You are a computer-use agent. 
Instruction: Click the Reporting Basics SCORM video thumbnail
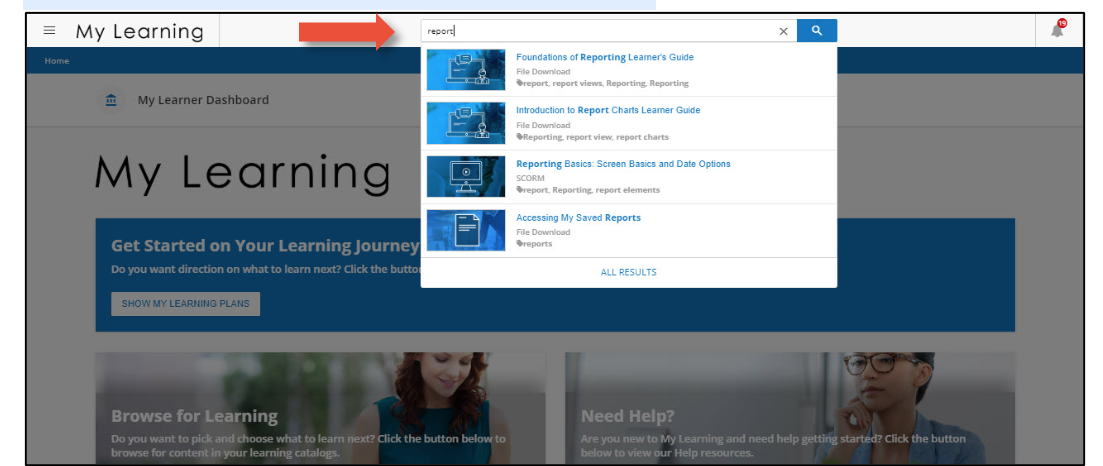[x=465, y=176]
